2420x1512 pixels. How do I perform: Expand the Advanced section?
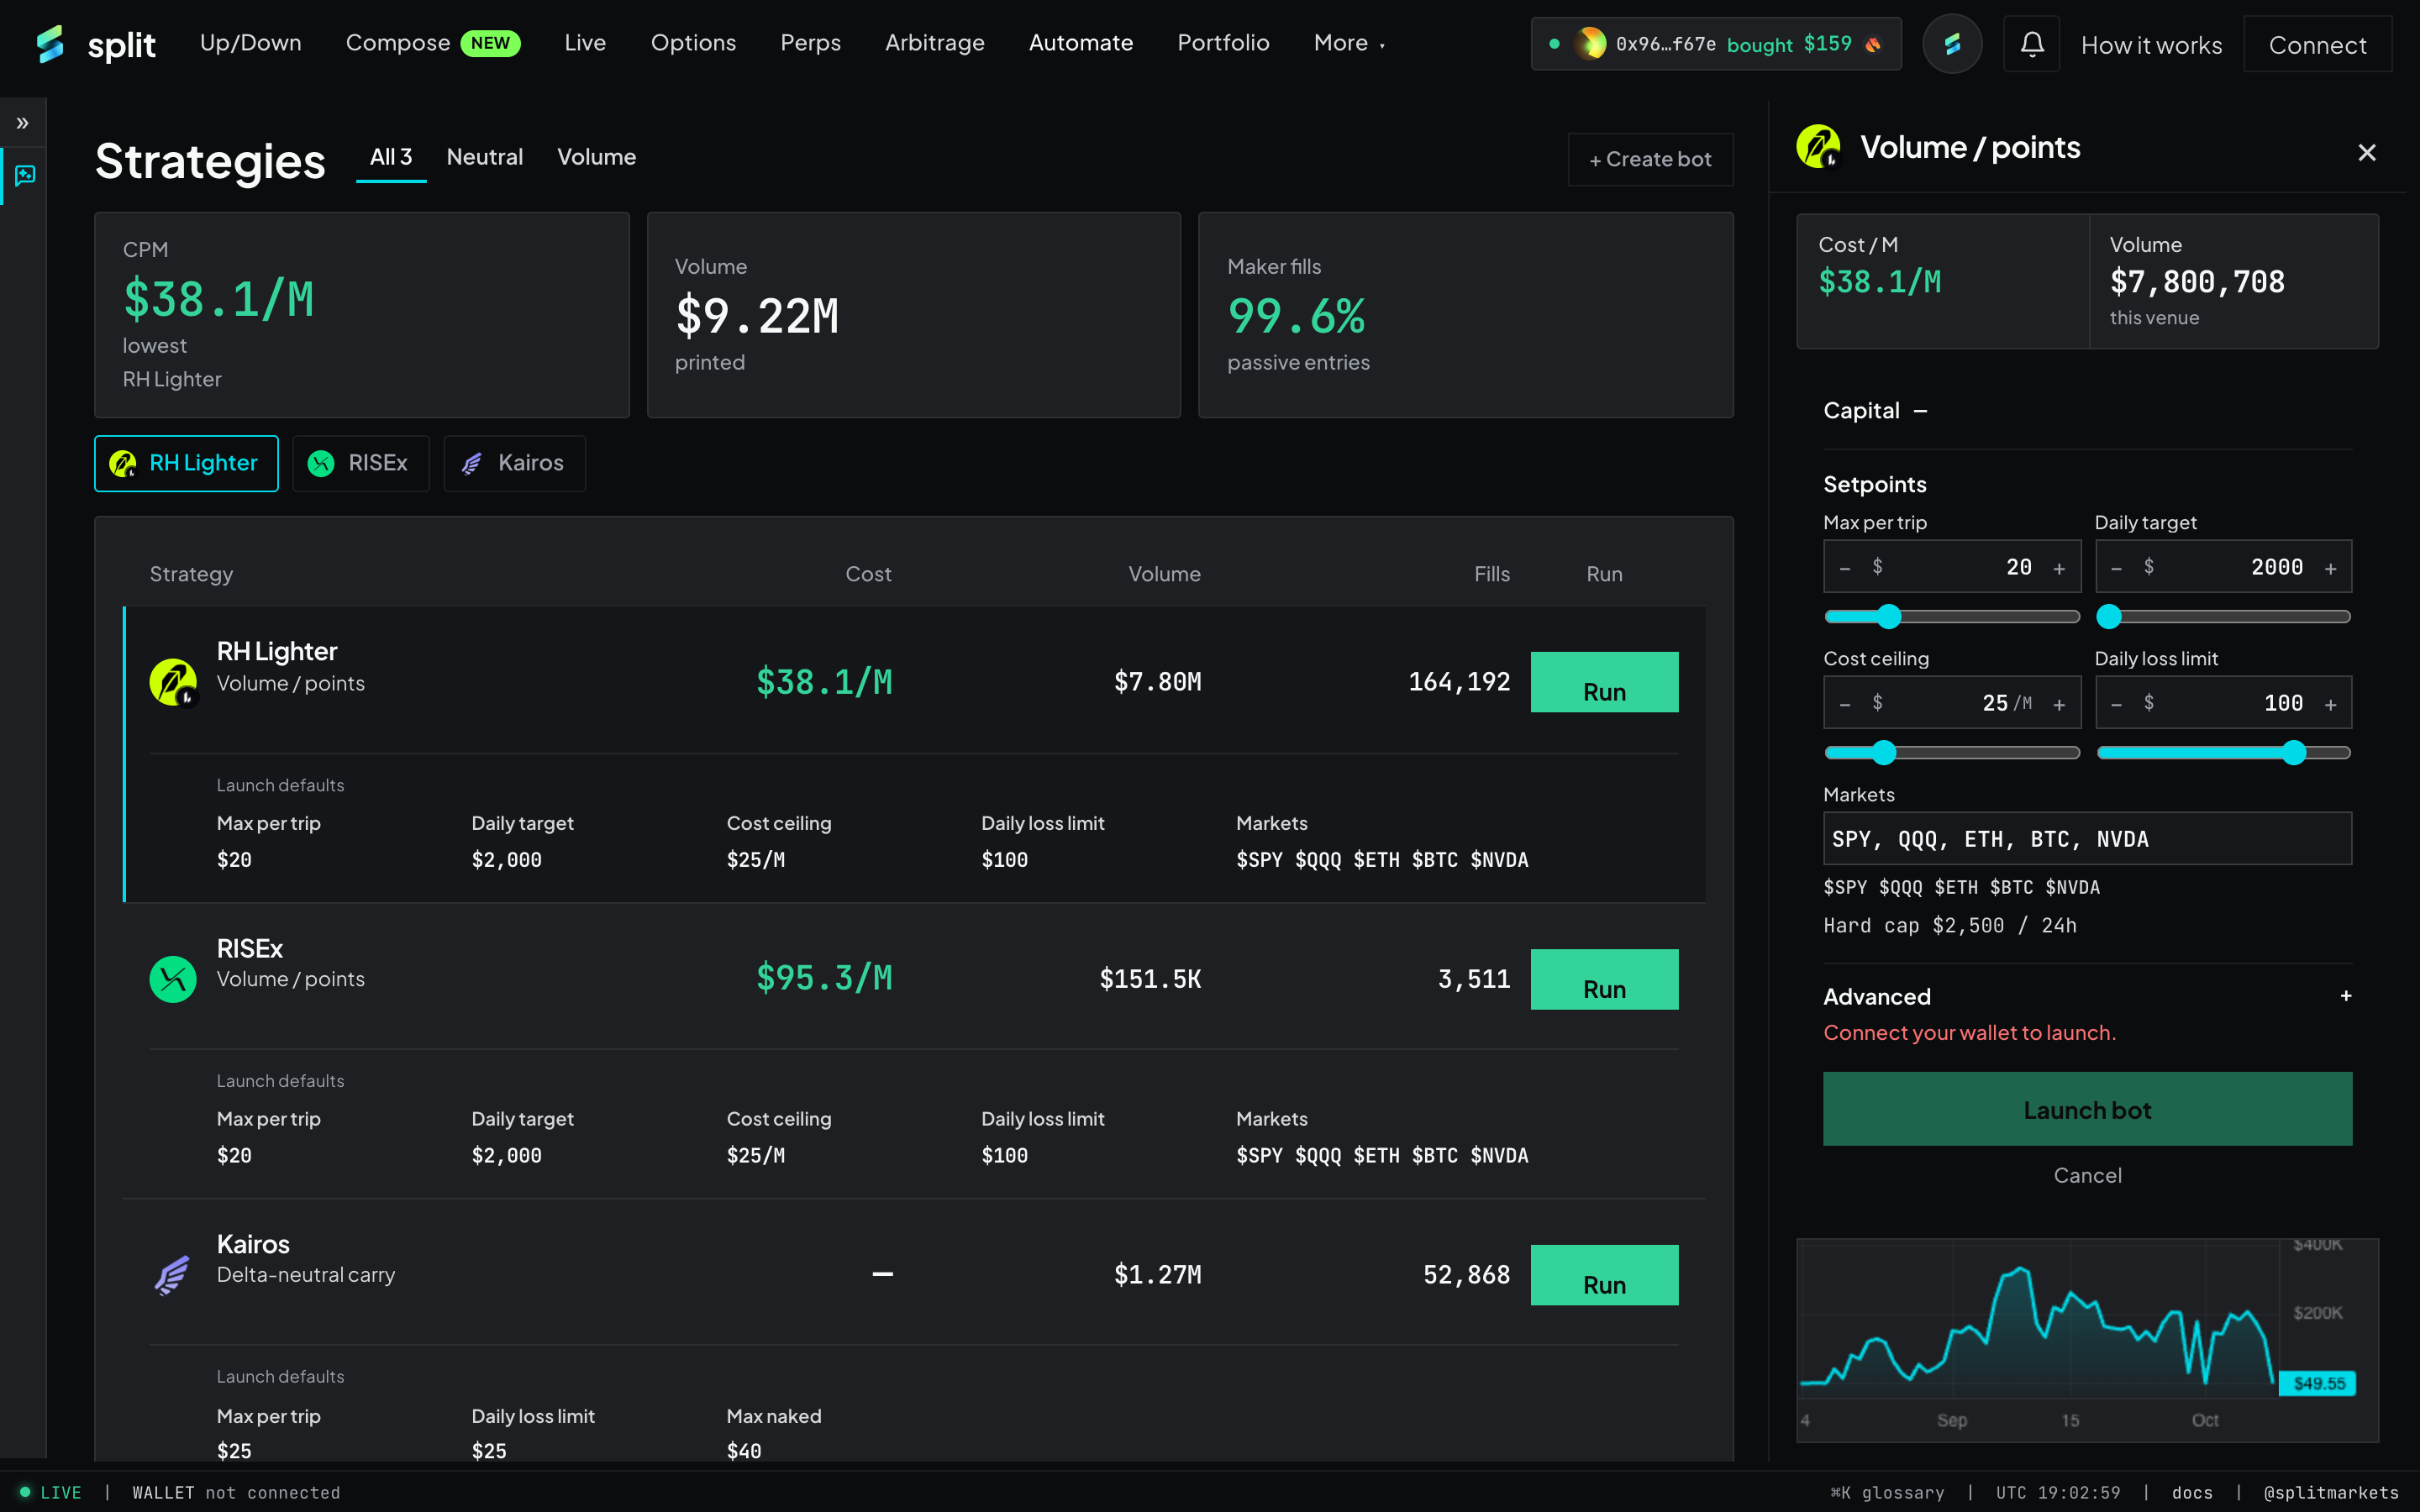[x=2345, y=996]
